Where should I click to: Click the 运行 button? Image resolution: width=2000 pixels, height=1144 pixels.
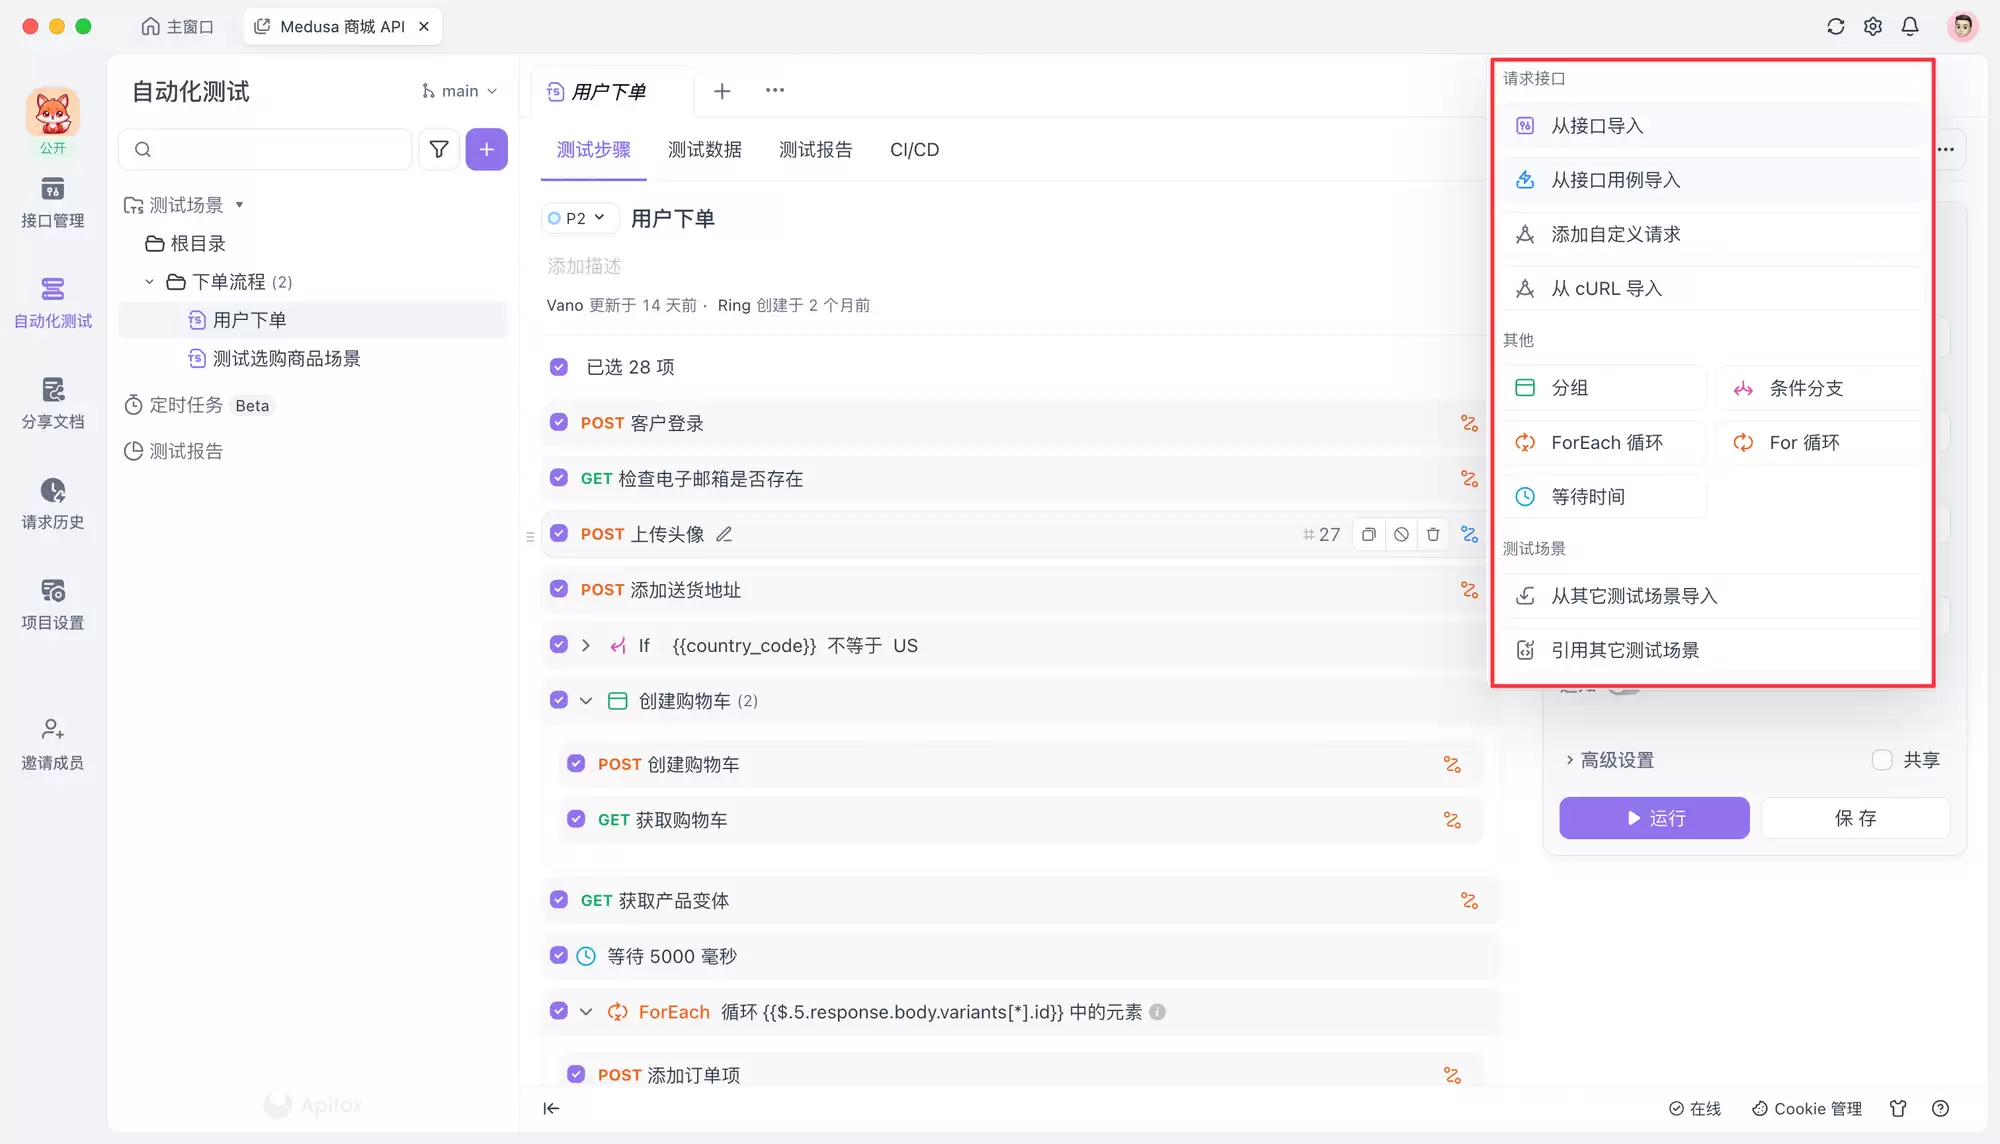click(x=1654, y=818)
